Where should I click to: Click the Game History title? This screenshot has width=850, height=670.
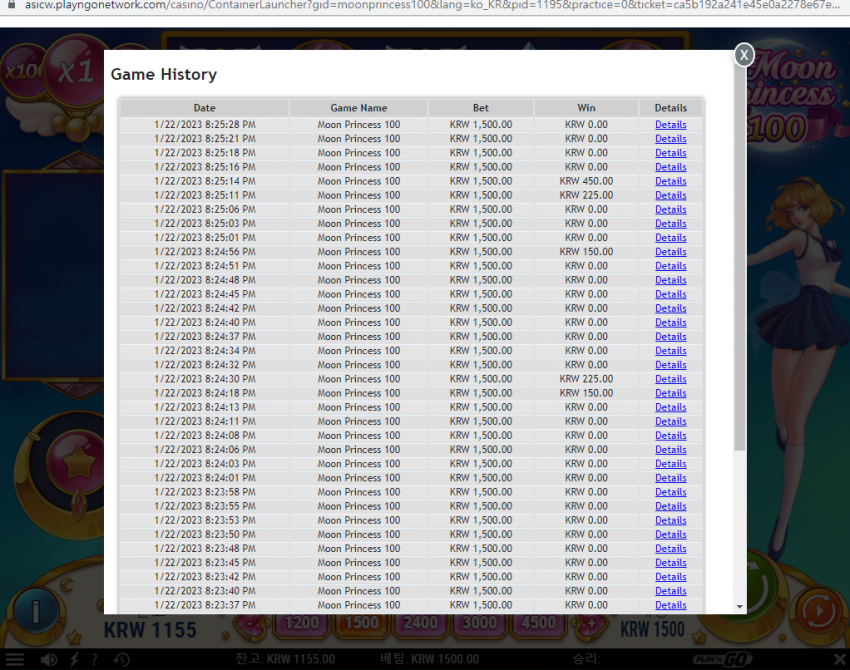[164, 74]
